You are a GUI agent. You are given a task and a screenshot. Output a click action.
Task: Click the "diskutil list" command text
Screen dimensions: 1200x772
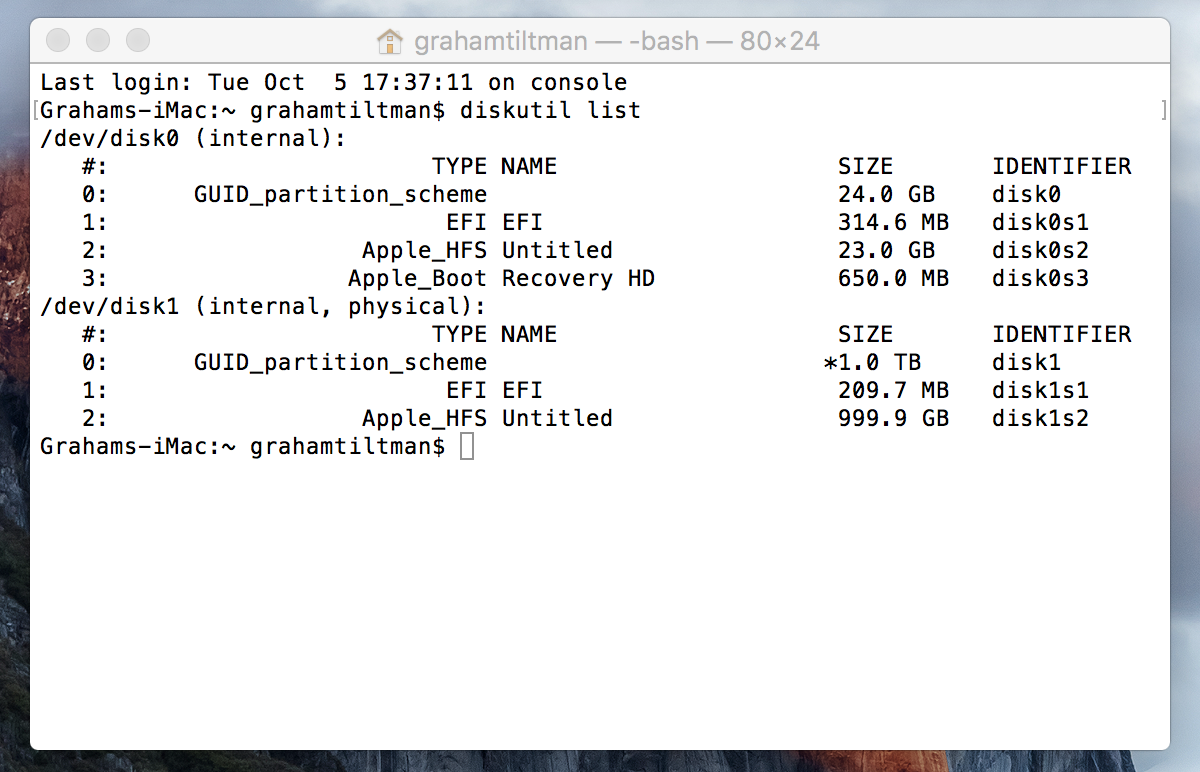550,110
